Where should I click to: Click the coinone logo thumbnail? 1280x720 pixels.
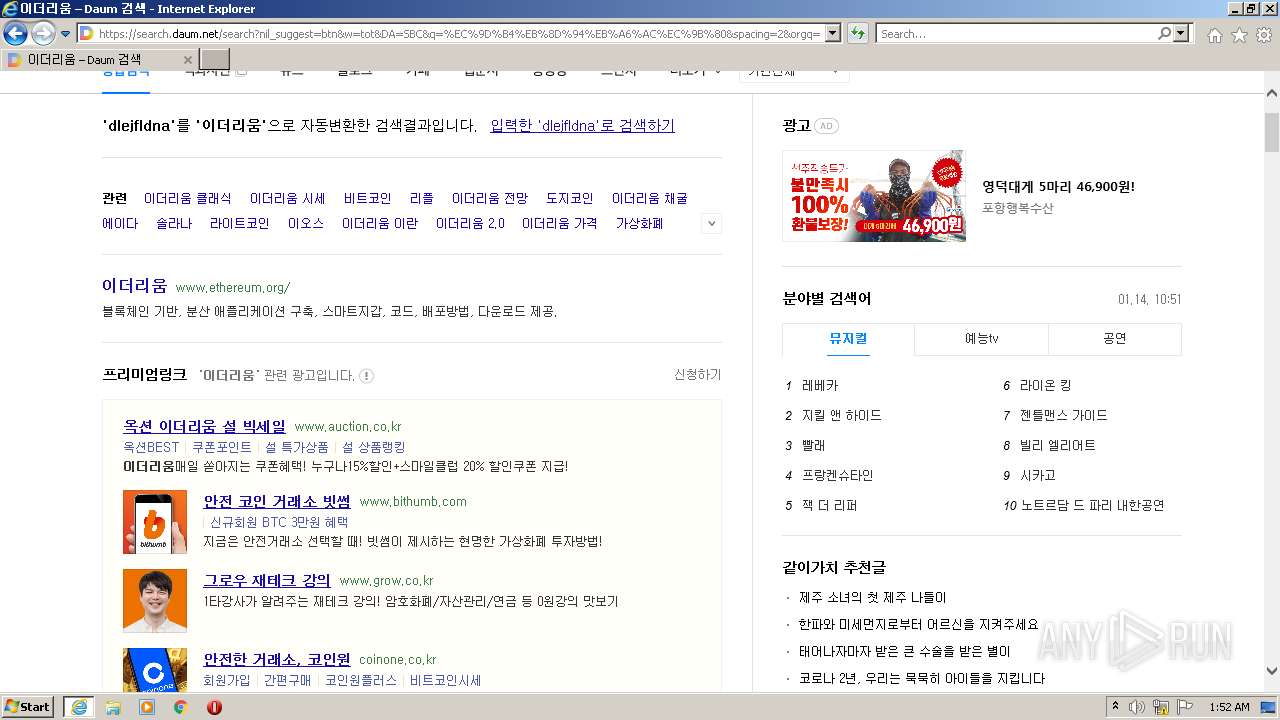(155, 670)
